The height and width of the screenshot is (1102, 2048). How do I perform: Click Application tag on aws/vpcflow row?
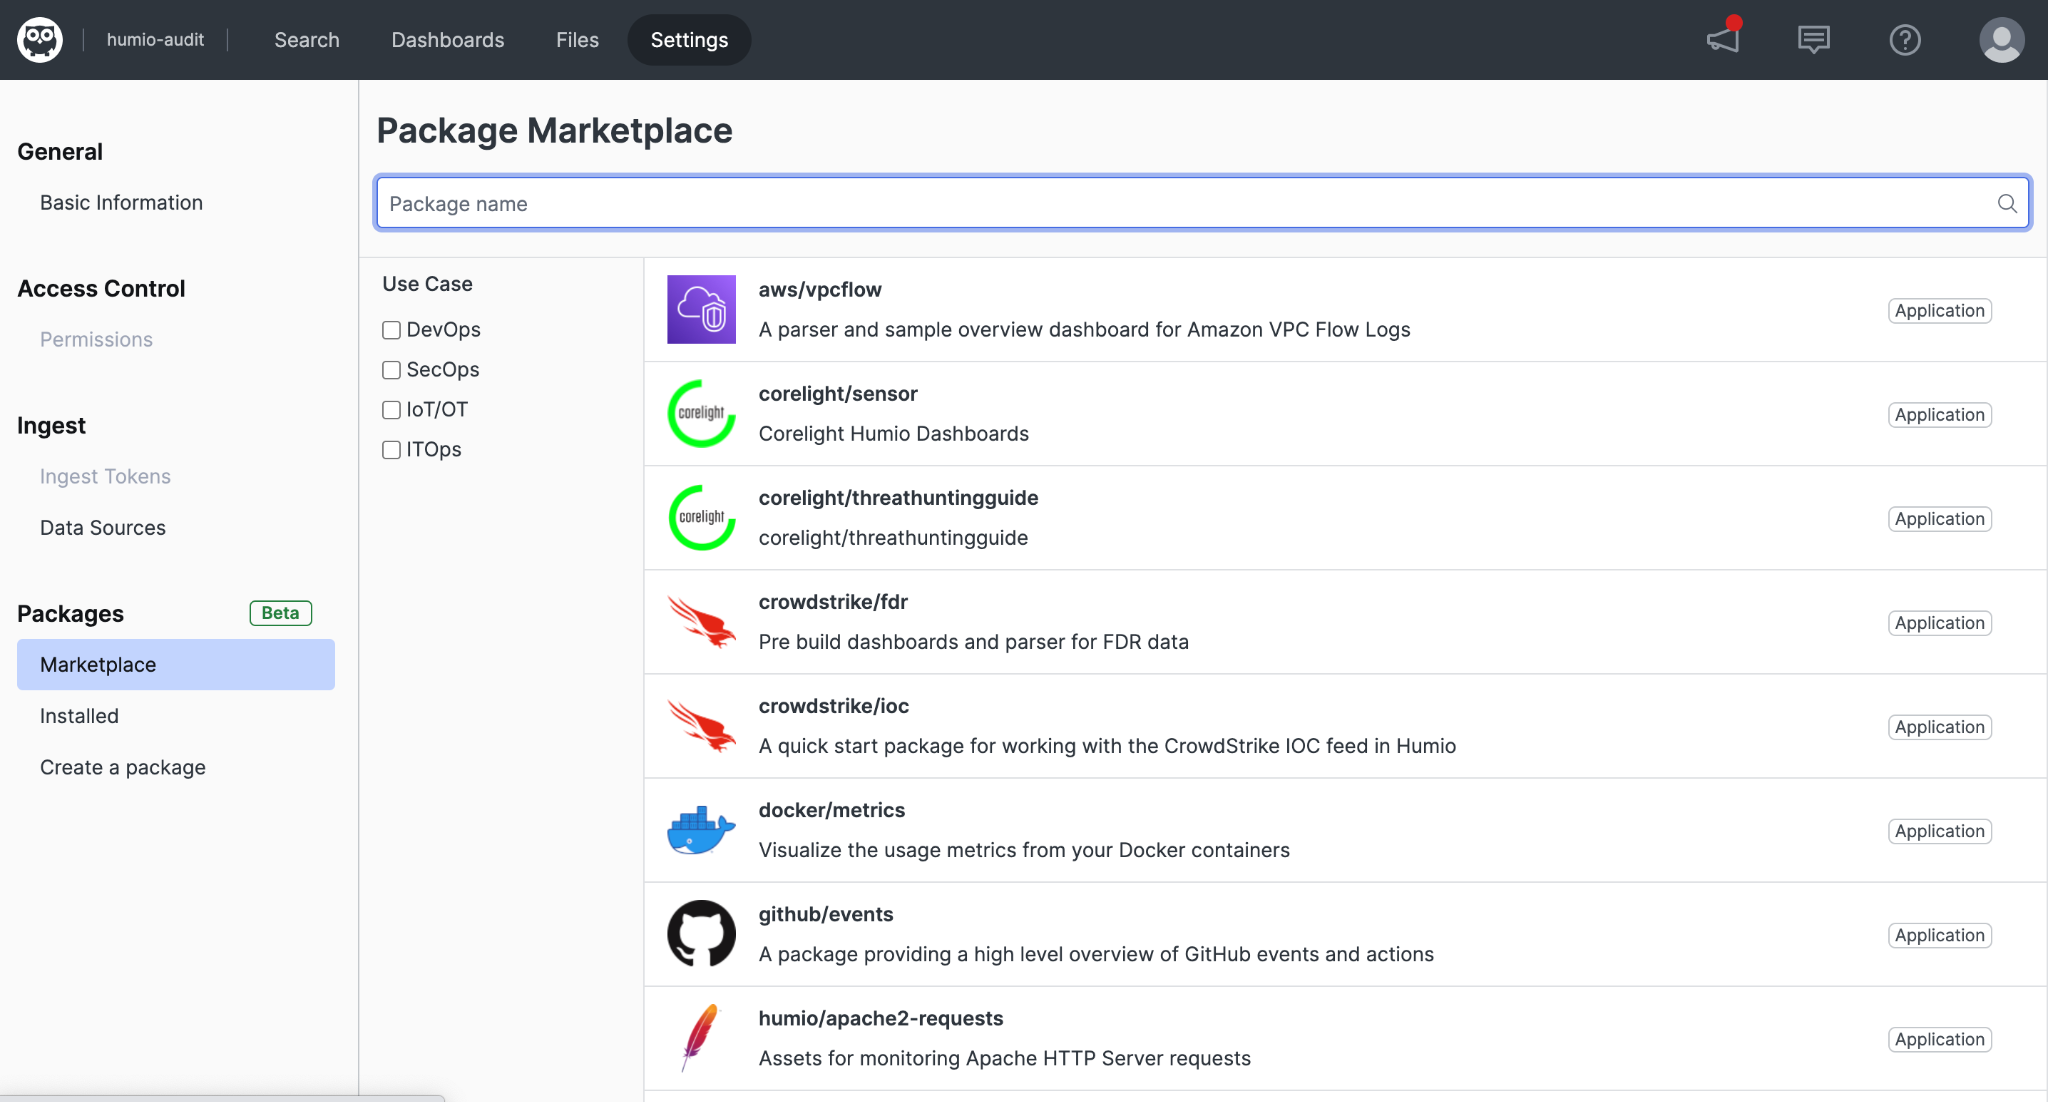[x=1940, y=310]
